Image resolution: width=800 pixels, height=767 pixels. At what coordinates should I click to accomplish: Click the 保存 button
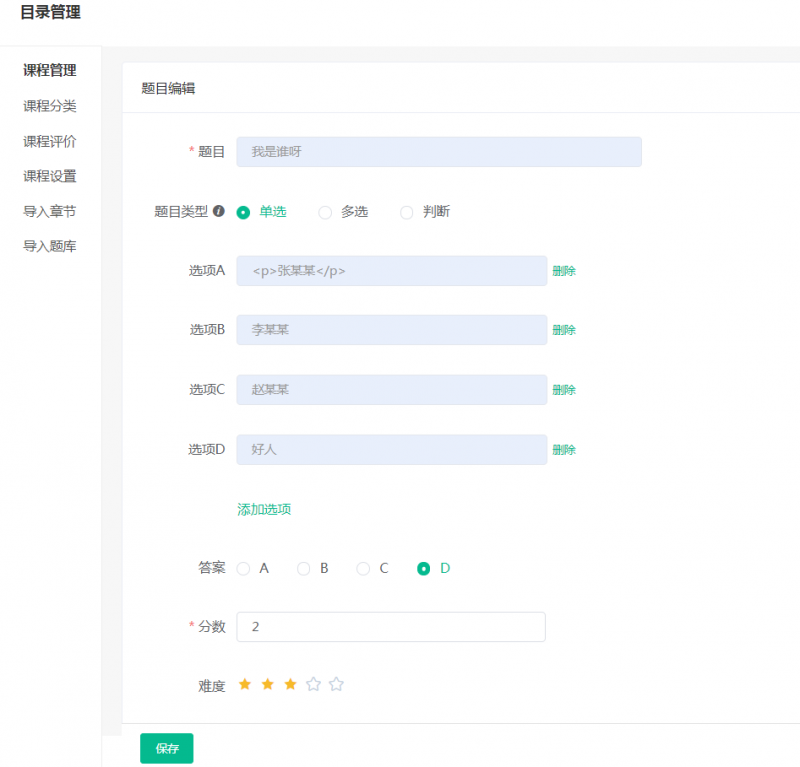coord(166,748)
